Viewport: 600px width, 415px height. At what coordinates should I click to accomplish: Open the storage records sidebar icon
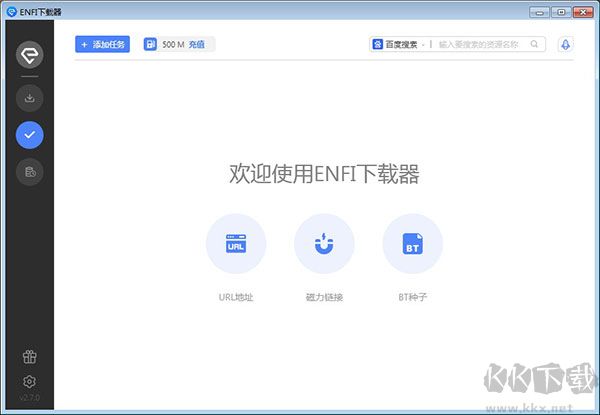tap(29, 172)
